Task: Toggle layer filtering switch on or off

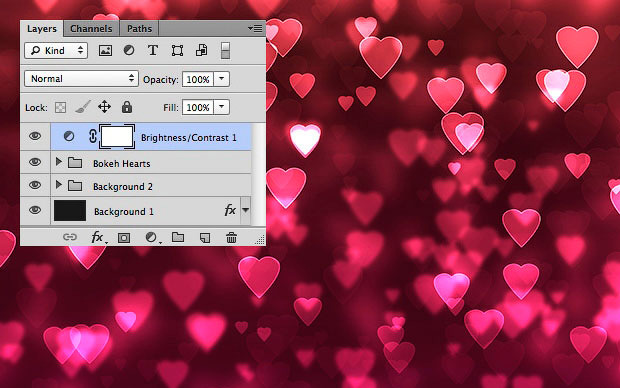Action: 225,51
